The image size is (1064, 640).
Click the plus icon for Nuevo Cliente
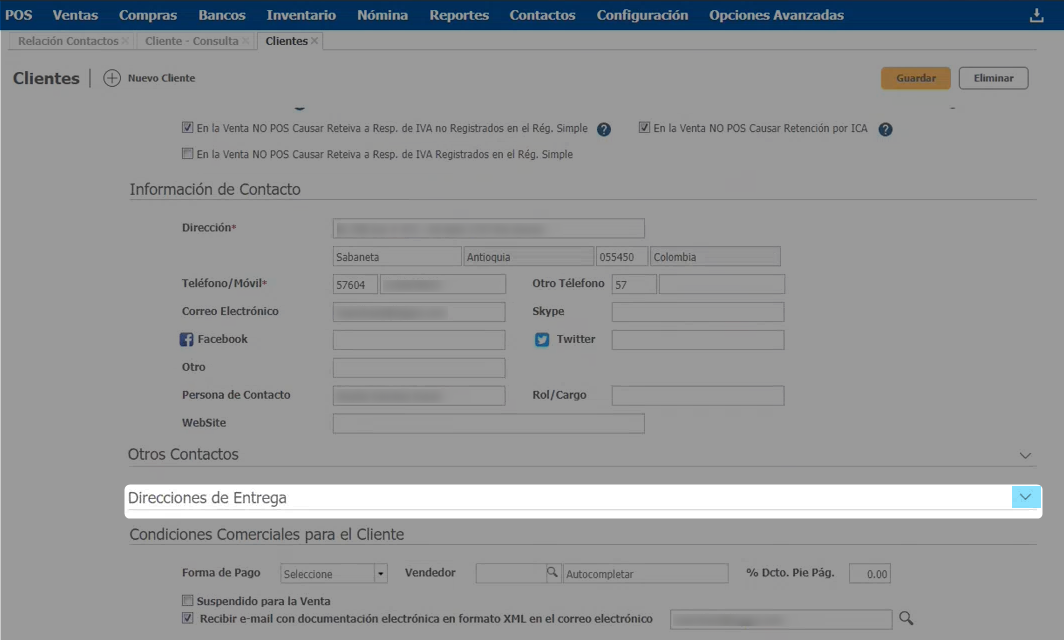tap(112, 78)
